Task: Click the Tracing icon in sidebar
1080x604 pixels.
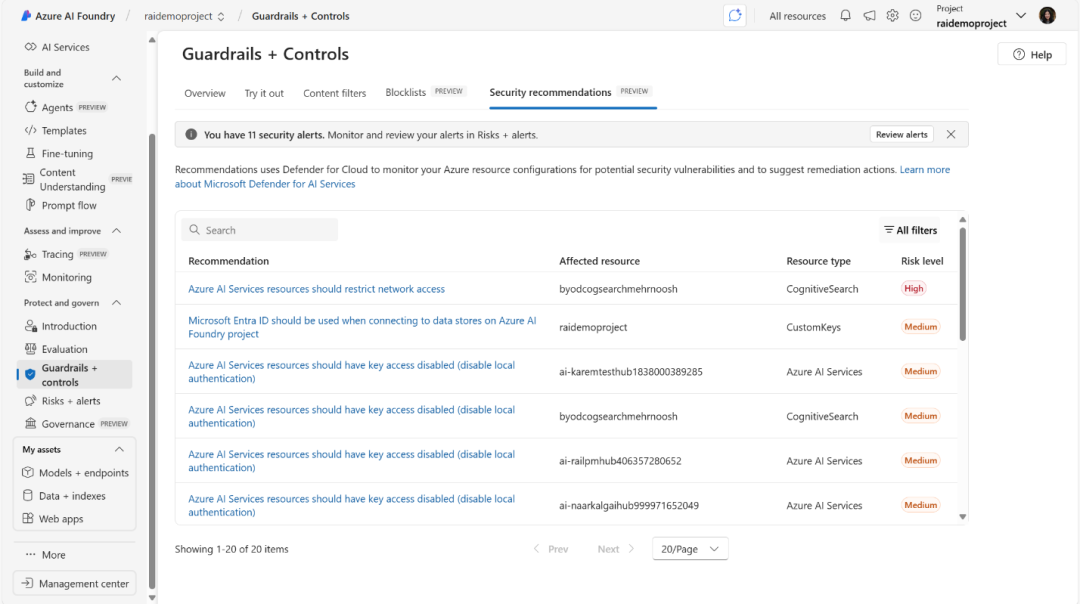Action: coord(30,254)
